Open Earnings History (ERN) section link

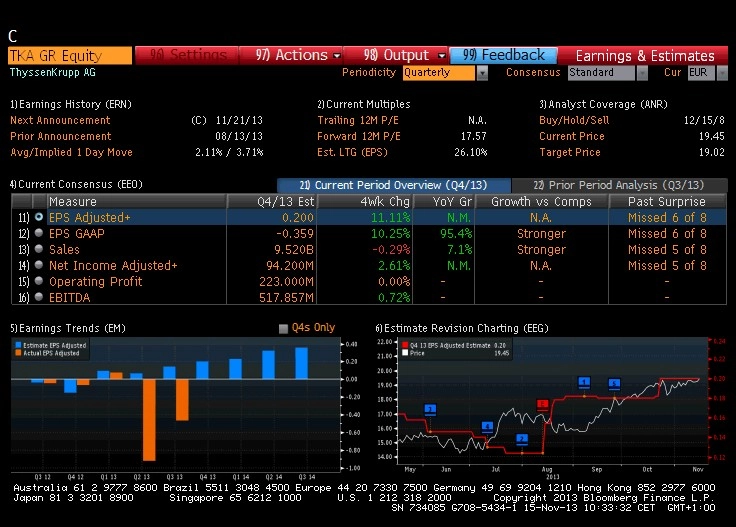pos(71,104)
